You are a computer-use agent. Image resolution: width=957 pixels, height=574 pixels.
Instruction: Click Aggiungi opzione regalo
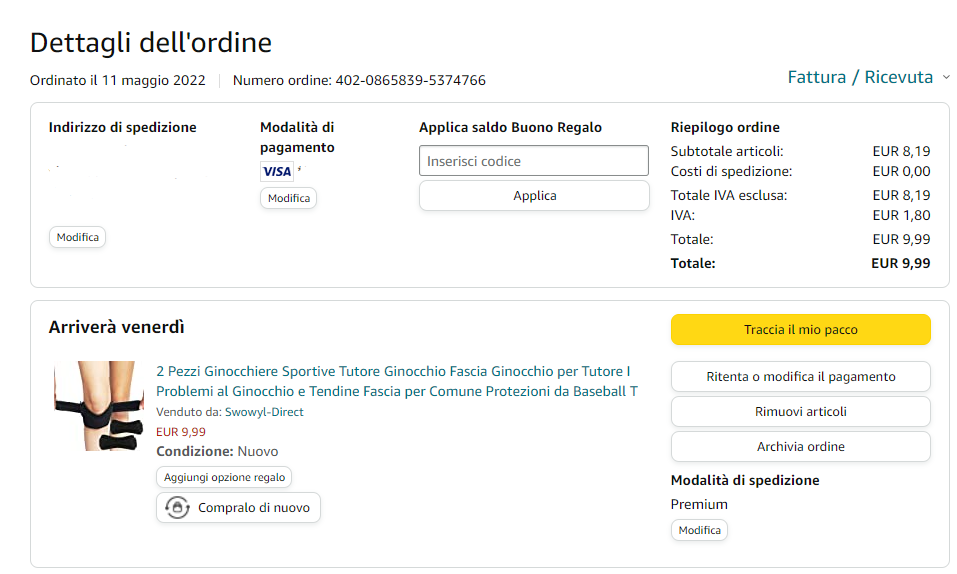point(224,477)
